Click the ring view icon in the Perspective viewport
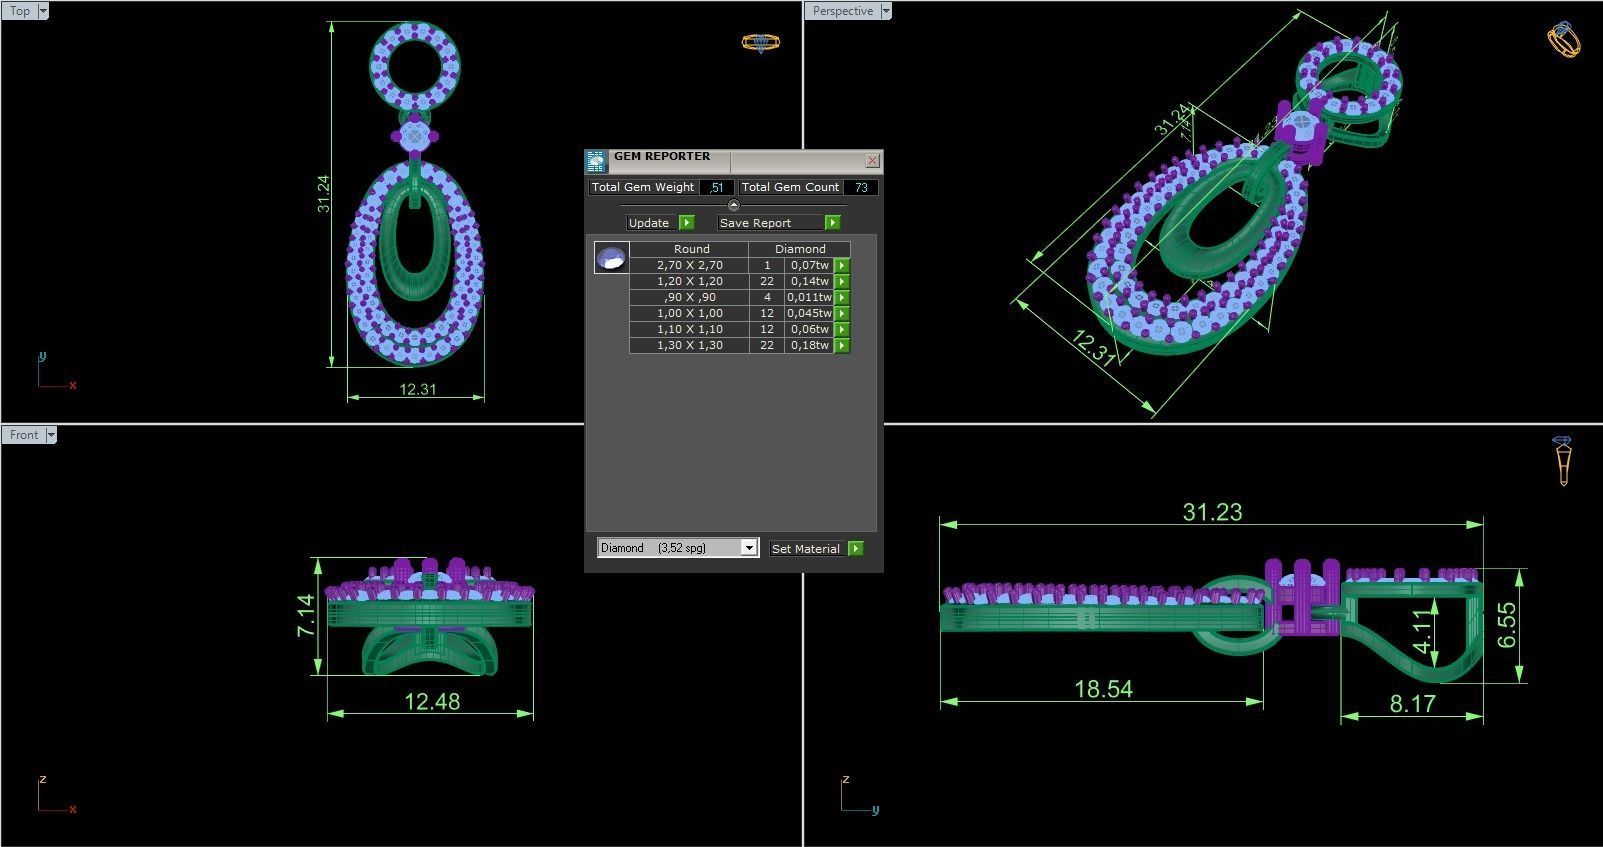 pos(1564,40)
